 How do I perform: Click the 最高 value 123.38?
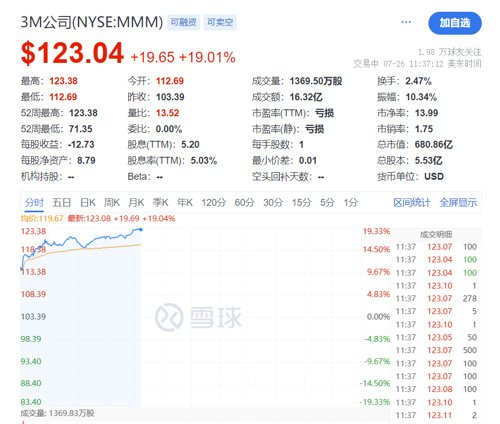click(x=63, y=81)
